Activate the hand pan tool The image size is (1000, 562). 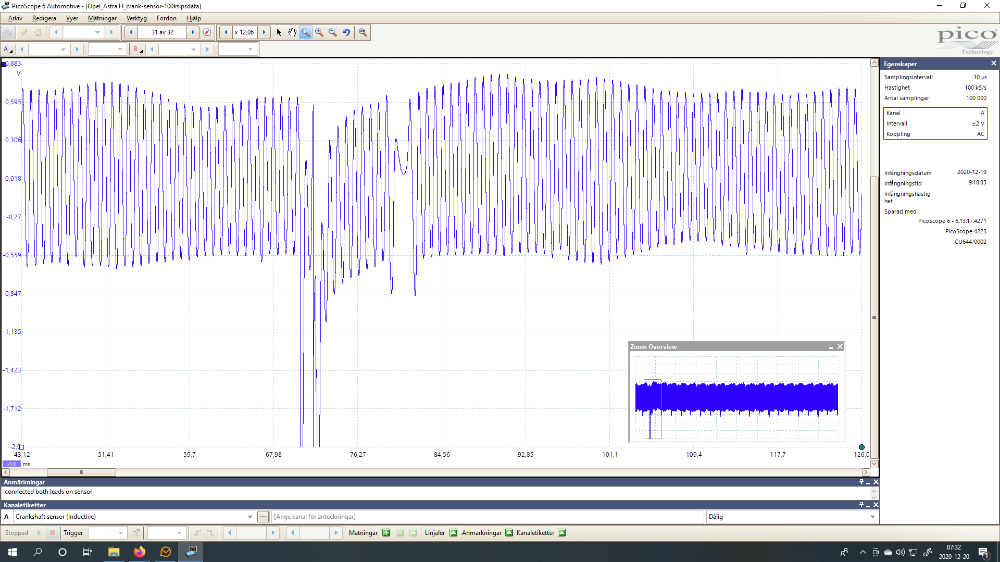(x=292, y=32)
